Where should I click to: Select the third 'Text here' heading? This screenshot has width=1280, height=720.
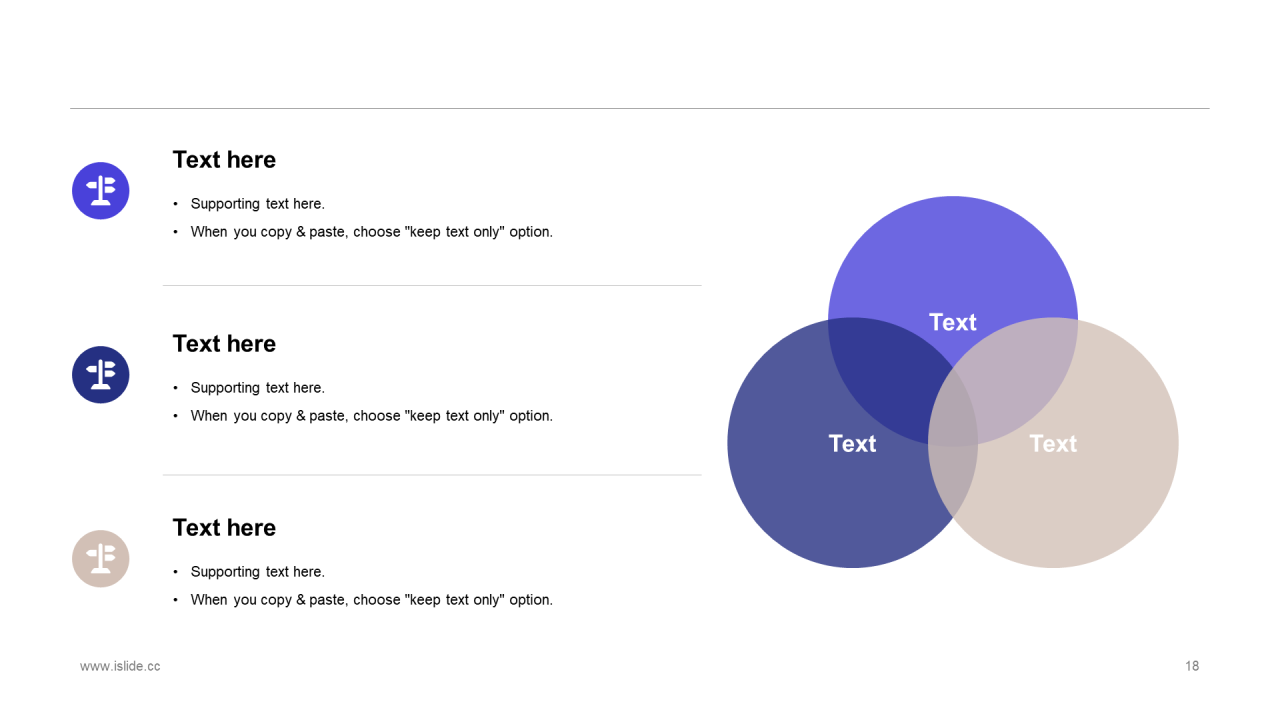coord(224,528)
